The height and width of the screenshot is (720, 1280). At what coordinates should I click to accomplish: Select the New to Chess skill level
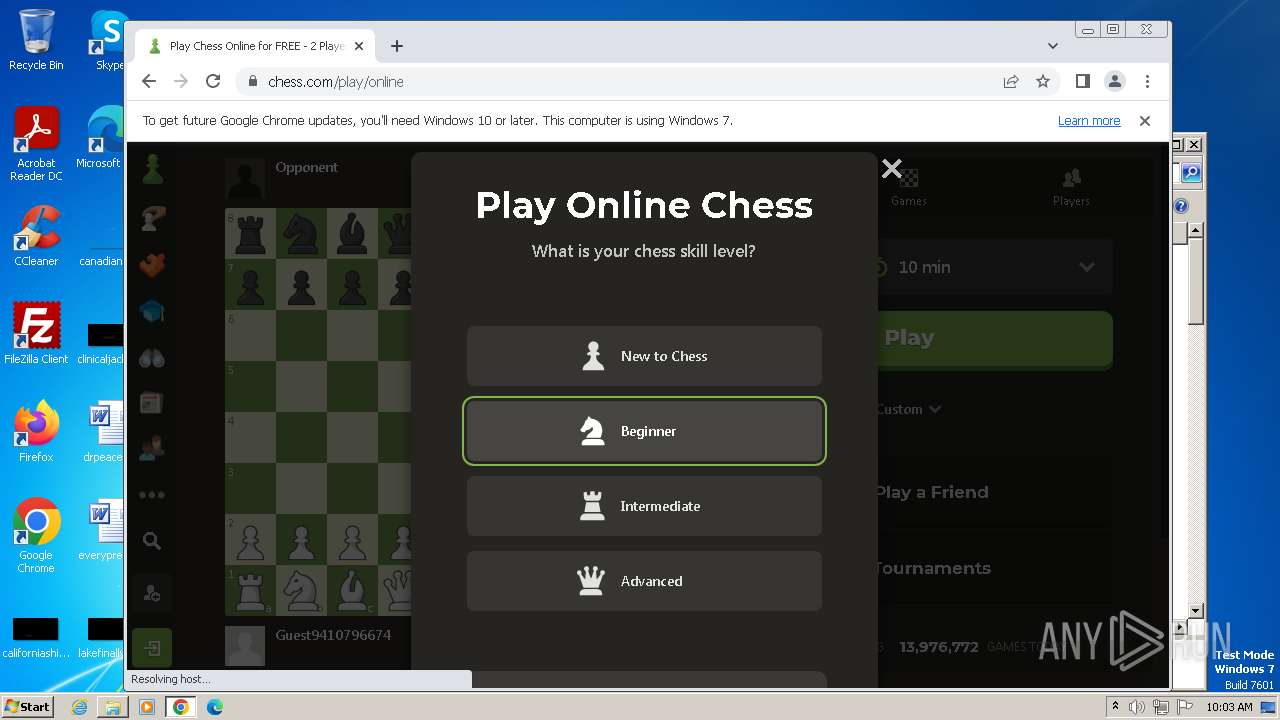644,356
